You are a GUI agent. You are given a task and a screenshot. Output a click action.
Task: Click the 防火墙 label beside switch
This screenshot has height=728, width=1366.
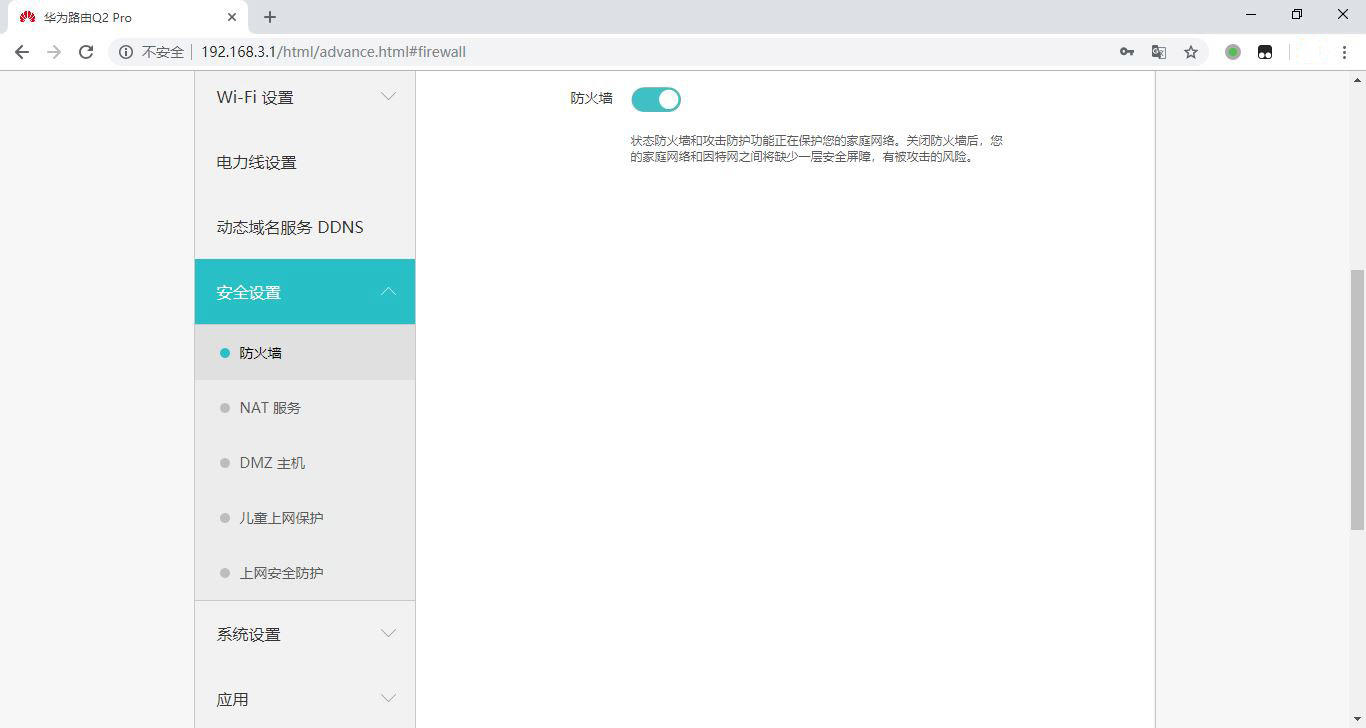click(x=591, y=98)
